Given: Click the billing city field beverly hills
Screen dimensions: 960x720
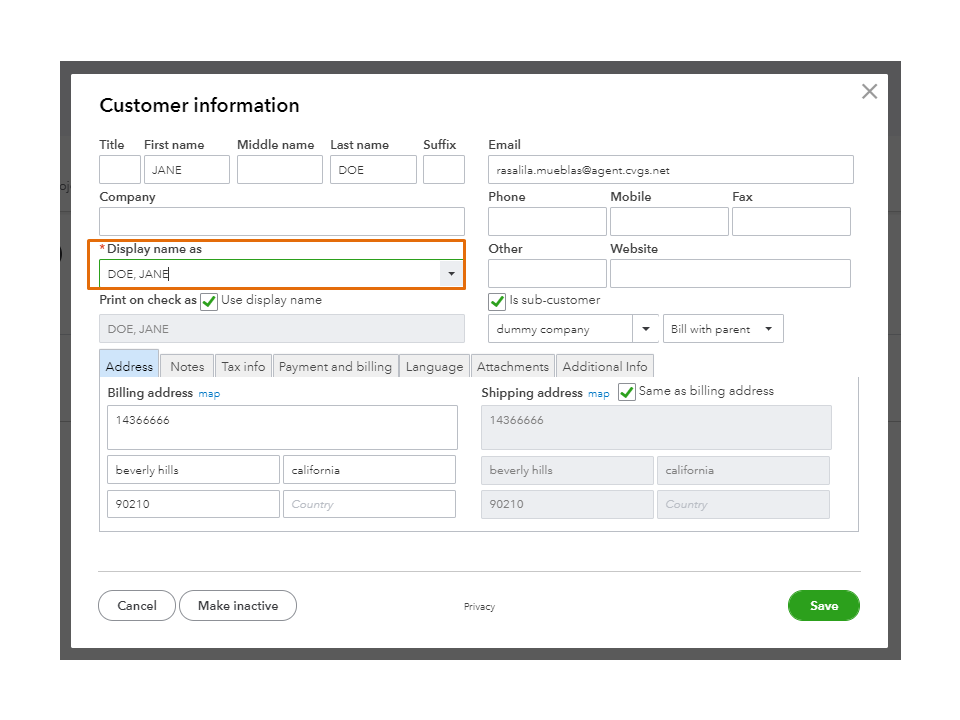Looking at the screenshot, I should click(x=193, y=470).
